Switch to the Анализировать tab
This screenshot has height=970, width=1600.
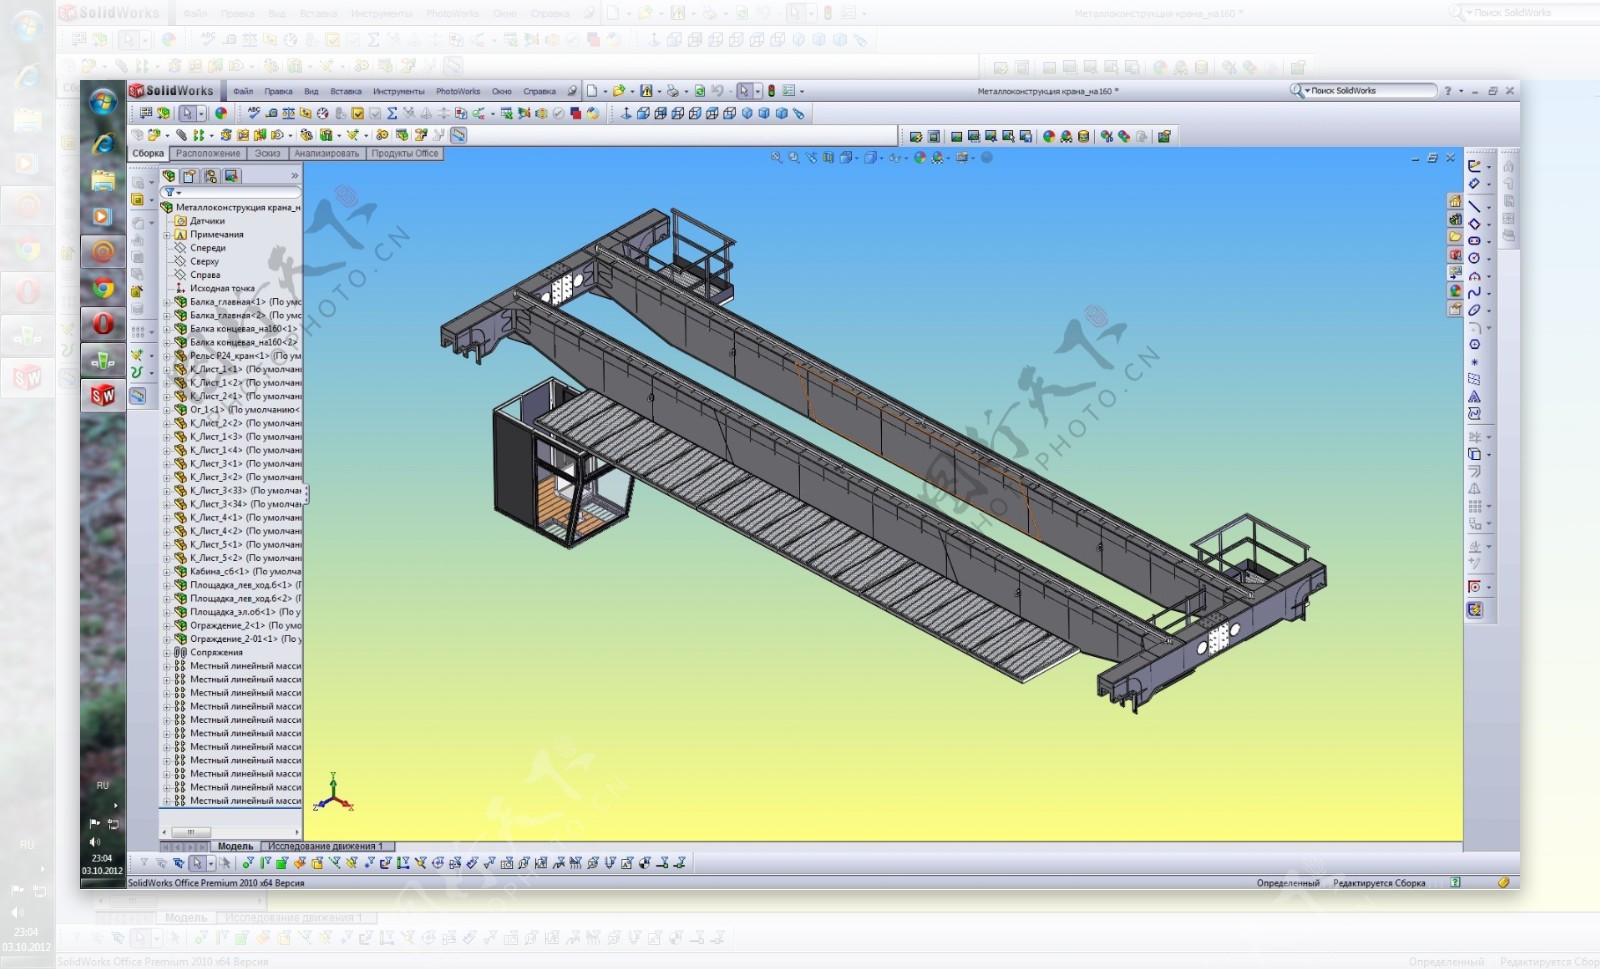pyautogui.click(x=327, y=154)
